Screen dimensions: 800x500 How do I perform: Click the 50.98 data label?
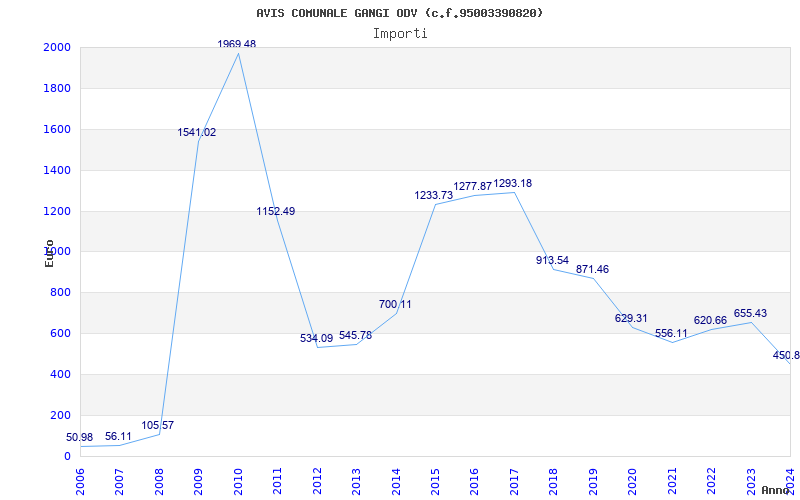pos(80,437)
